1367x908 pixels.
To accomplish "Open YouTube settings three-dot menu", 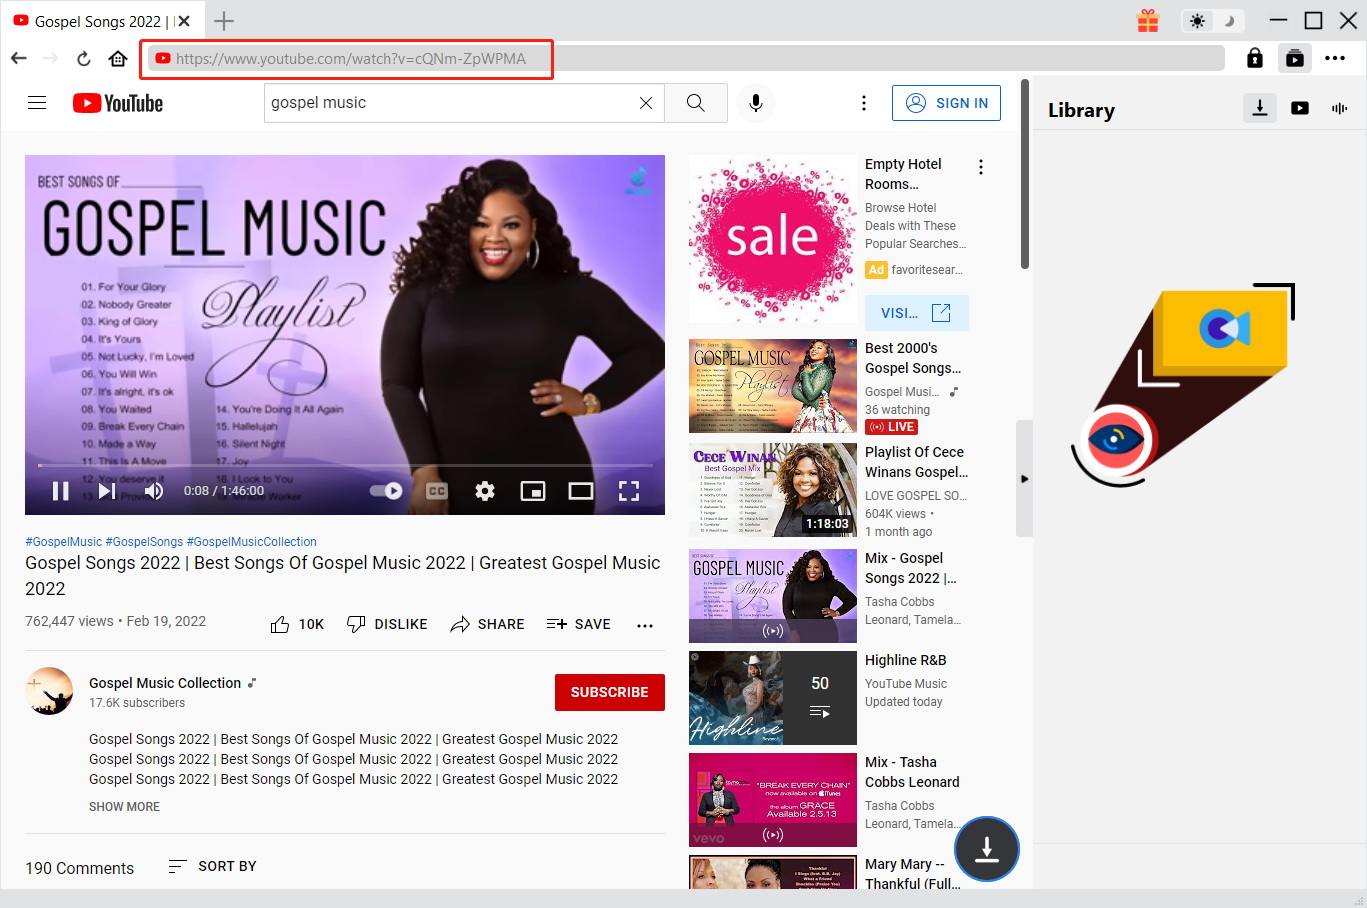I will (x=864, y=103).
